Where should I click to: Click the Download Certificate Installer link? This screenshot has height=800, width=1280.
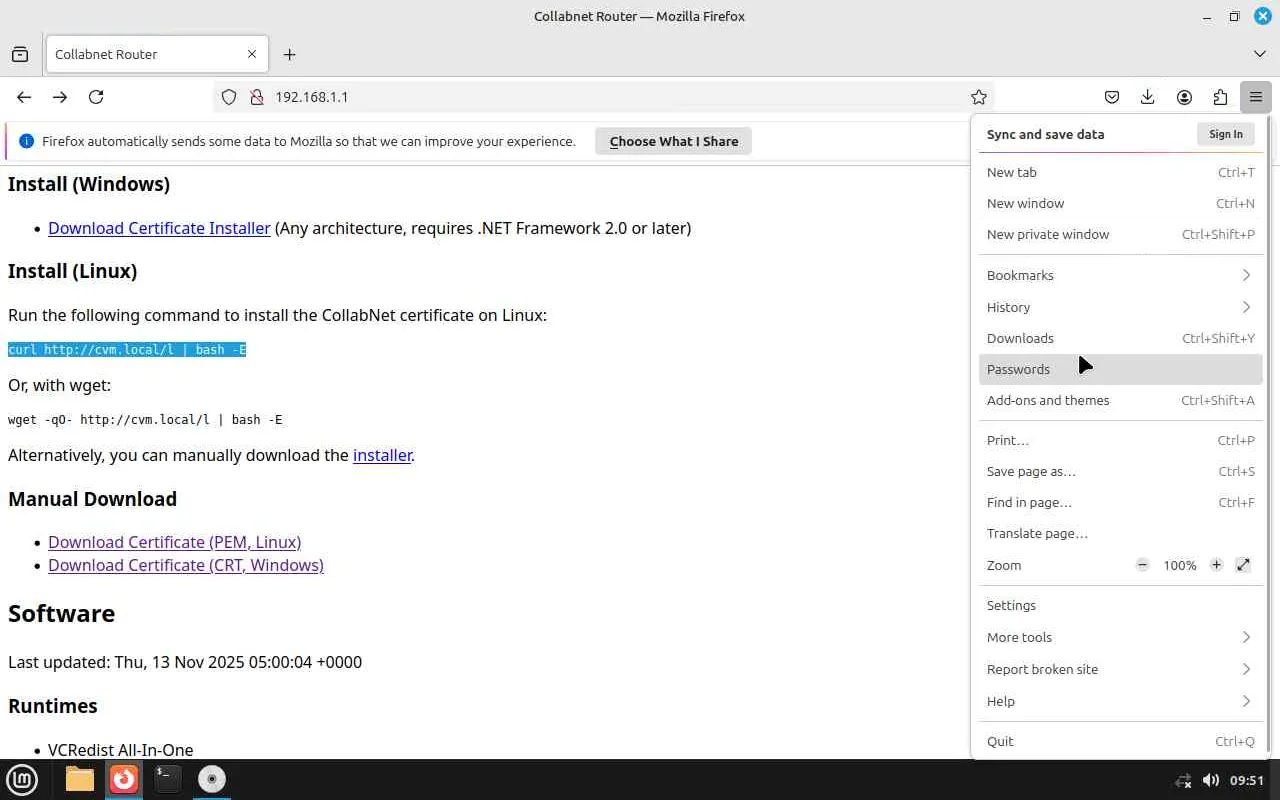pos(159,228)
